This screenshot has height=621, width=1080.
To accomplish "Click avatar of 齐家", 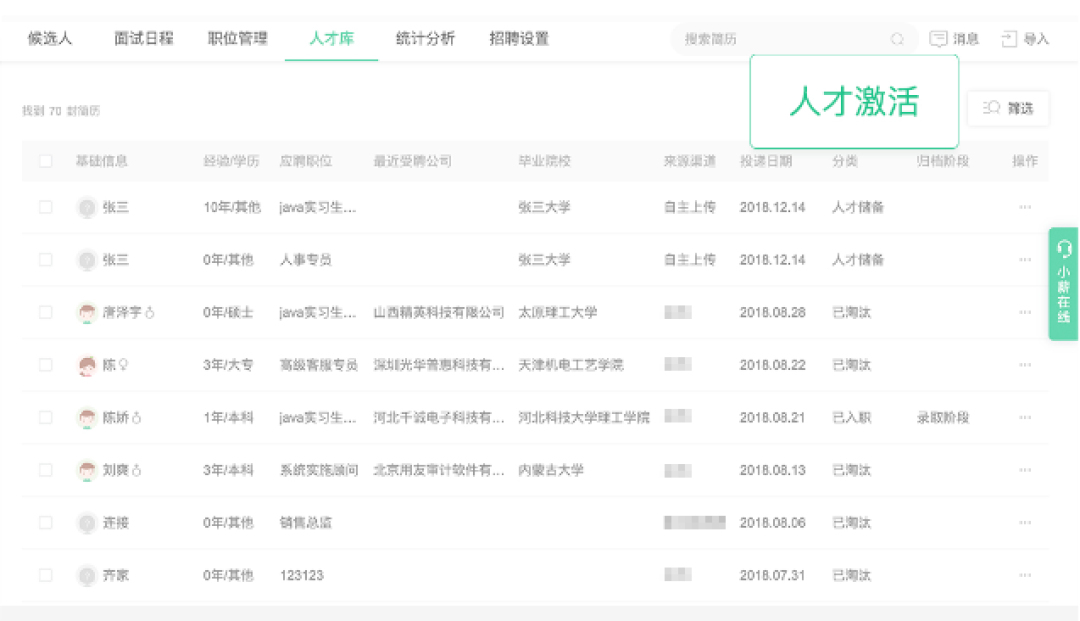I will point(87,575).
